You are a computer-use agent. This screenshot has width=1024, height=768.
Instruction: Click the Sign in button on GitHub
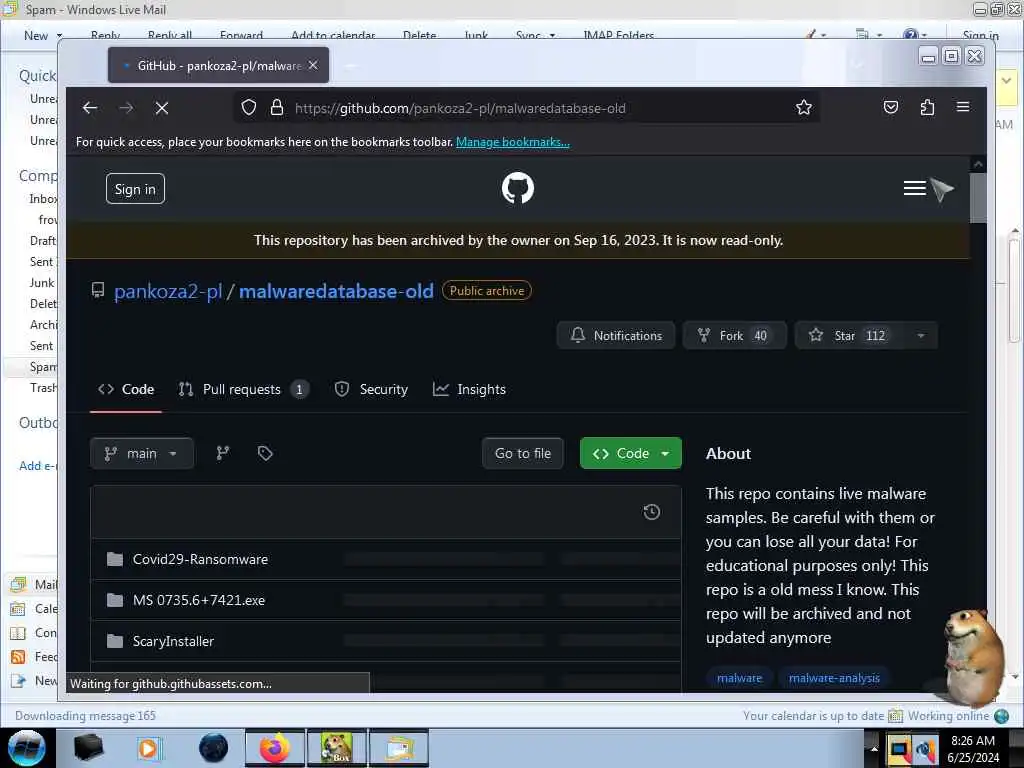pos(135,189)
